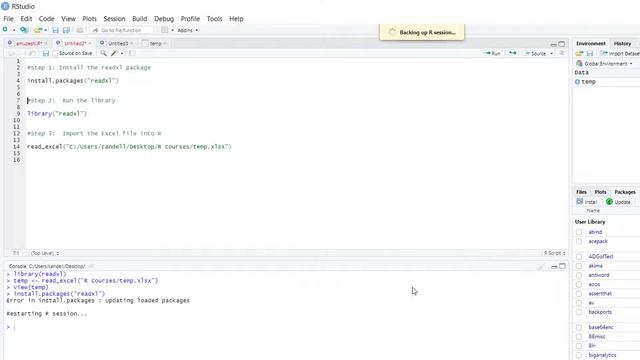Viewport: 640px width, 360px height.
Task: Open the Addins dropdown
Action: point(188,30)
